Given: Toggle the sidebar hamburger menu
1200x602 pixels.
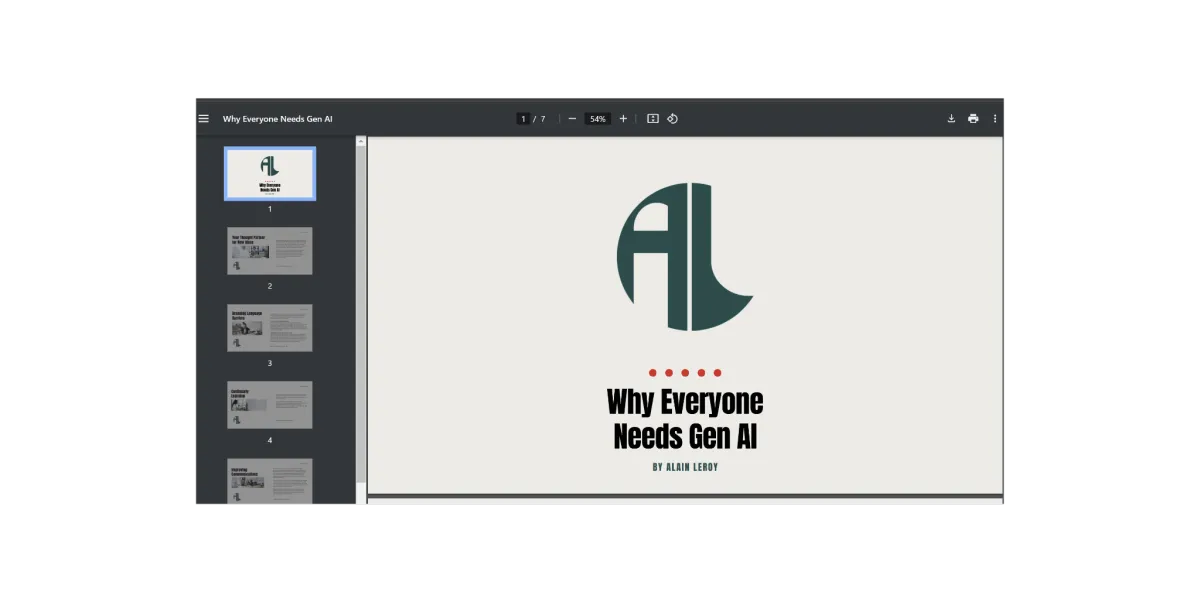Looking at the screenshot, I should (x=204, y=119).
